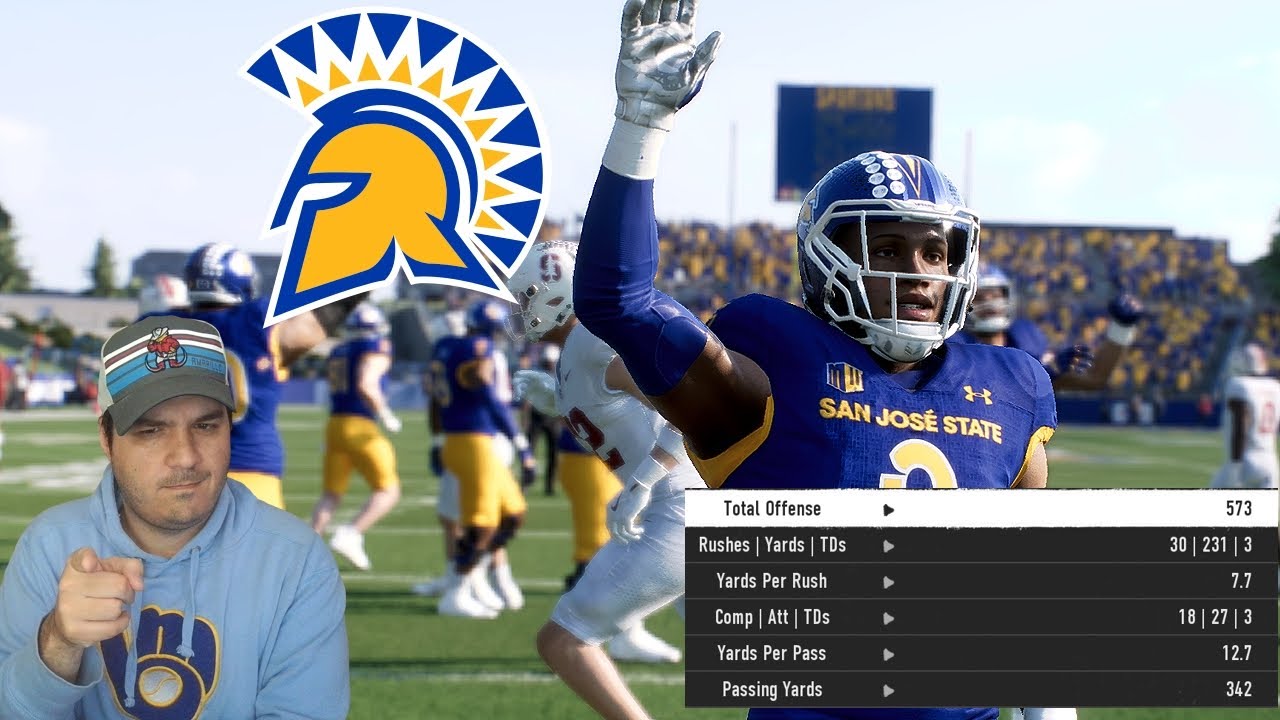Click the stadium scoreboard in the background
1280x720 pixels.
(854, 141)
